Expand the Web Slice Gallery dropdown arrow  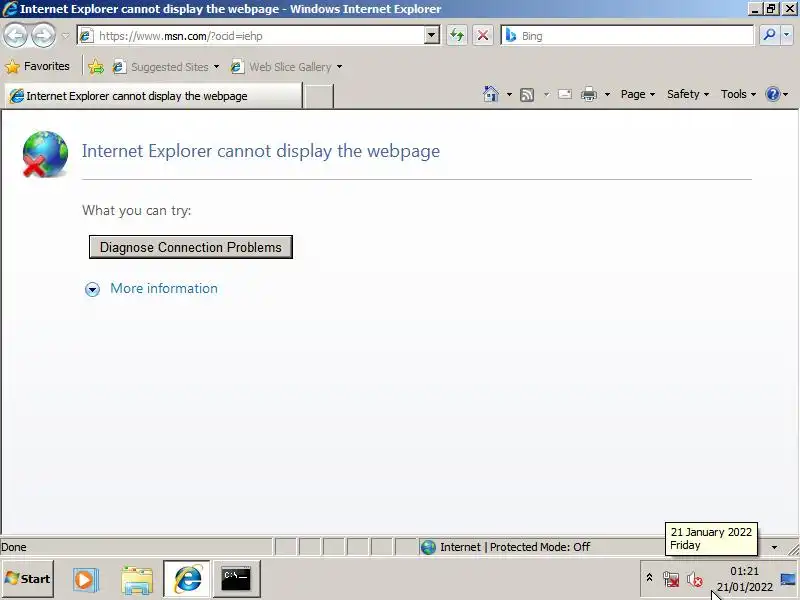pos(339,67)
